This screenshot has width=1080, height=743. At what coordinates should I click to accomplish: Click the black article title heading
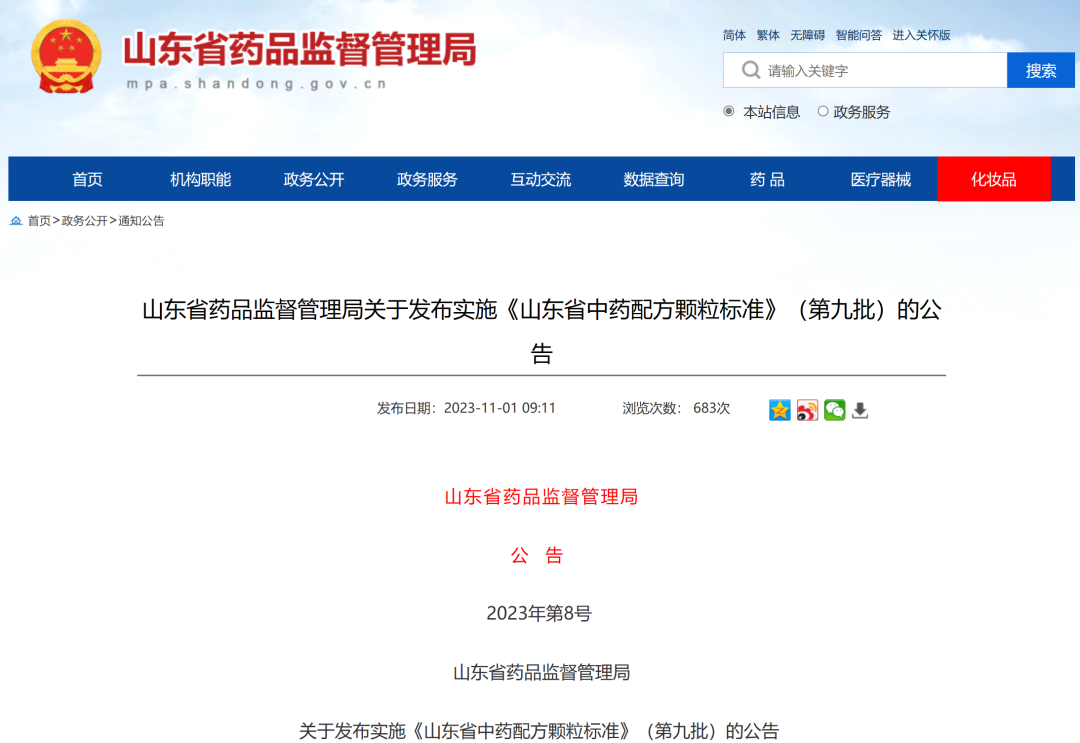tap(541, 331)
